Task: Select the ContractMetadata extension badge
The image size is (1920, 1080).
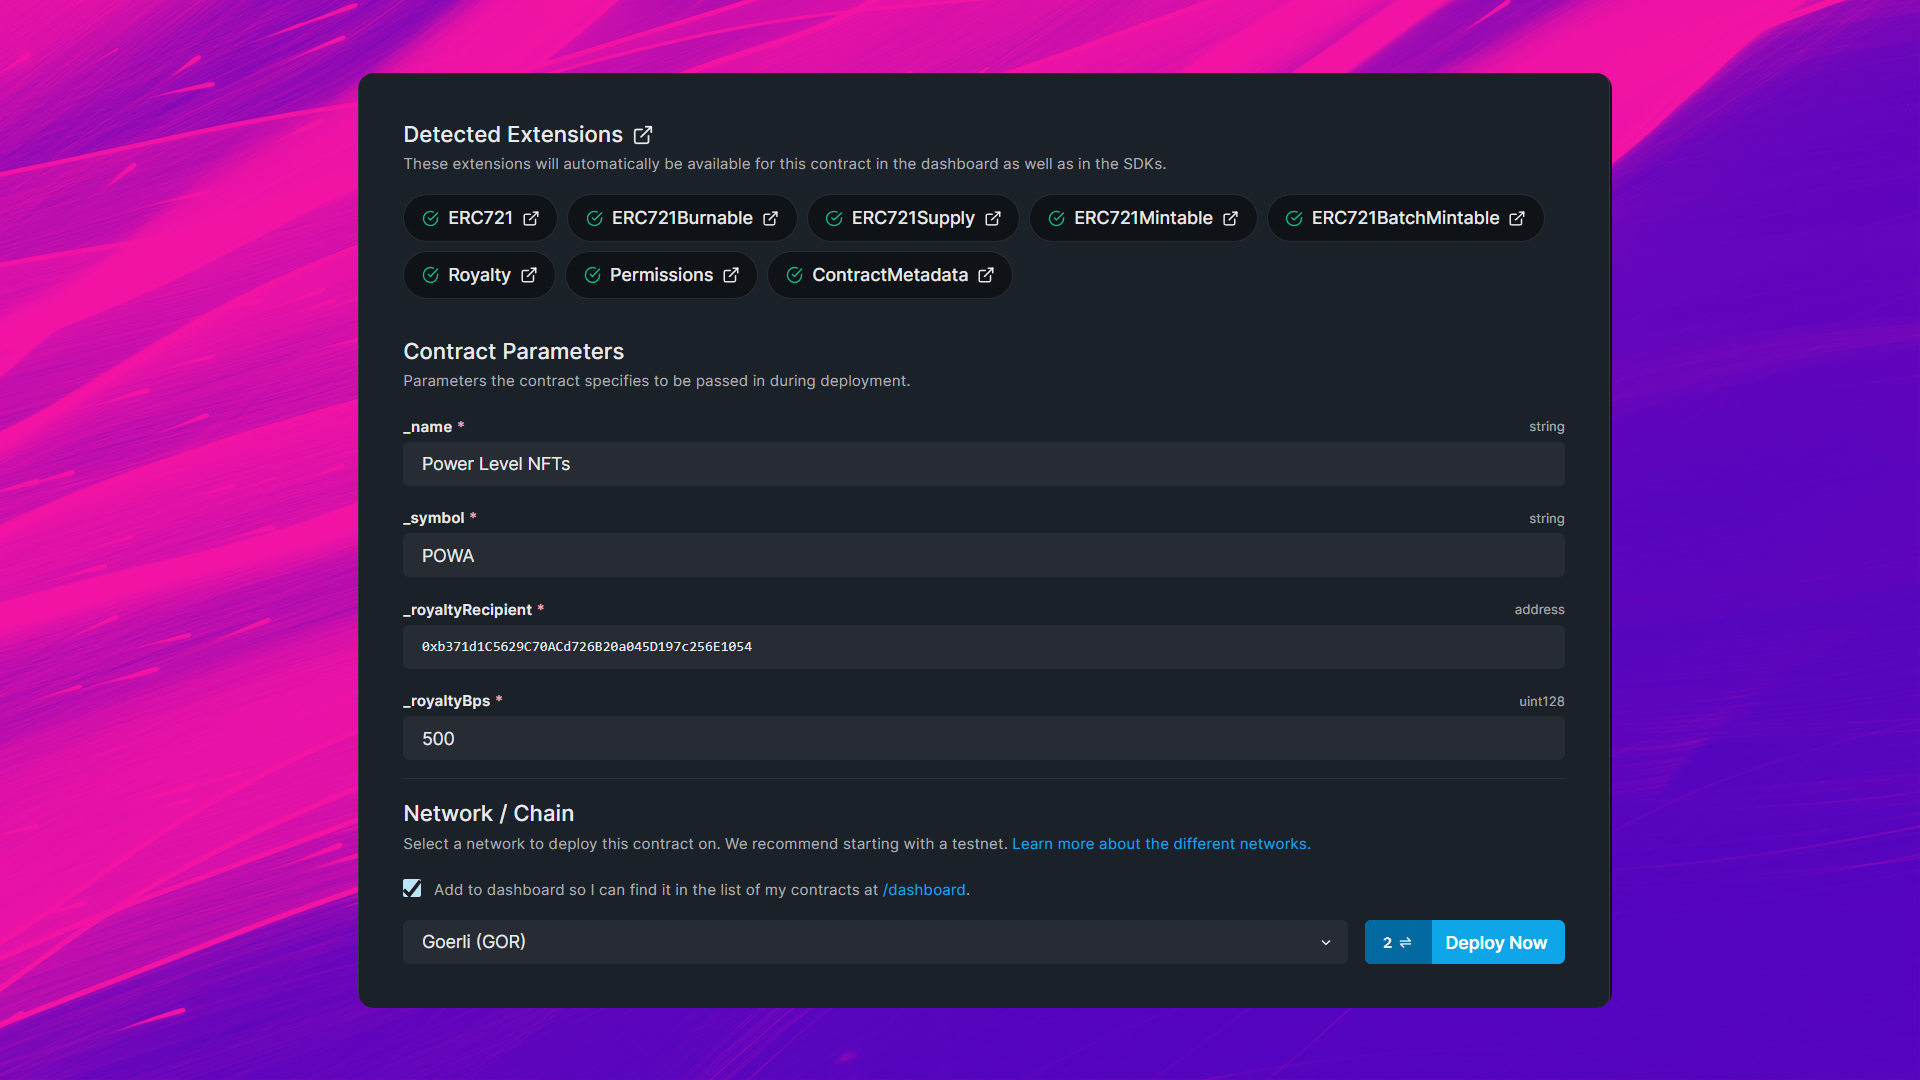Action: (x=889, y=275)
